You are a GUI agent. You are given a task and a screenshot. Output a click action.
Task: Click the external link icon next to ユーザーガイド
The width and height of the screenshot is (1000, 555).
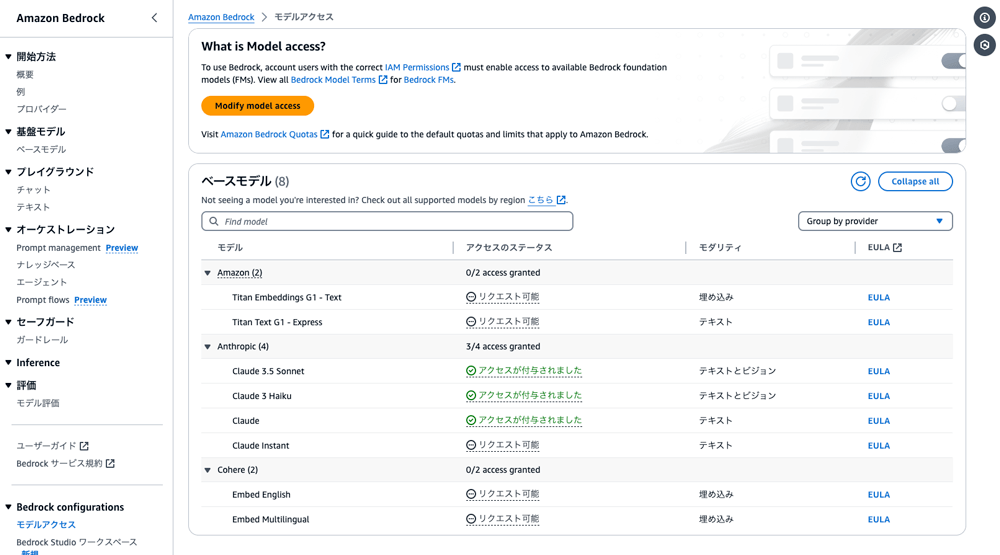[x=84, y=446]
